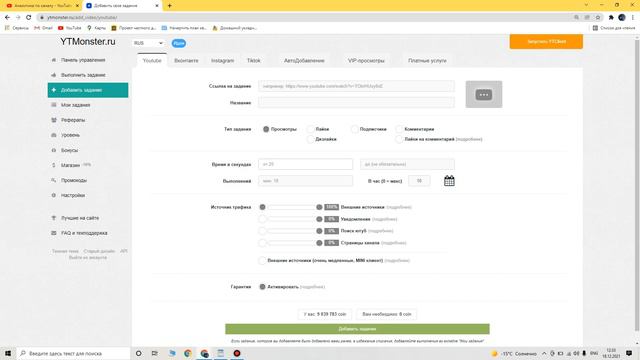Open Task View in the taskbar

[154, 353]
